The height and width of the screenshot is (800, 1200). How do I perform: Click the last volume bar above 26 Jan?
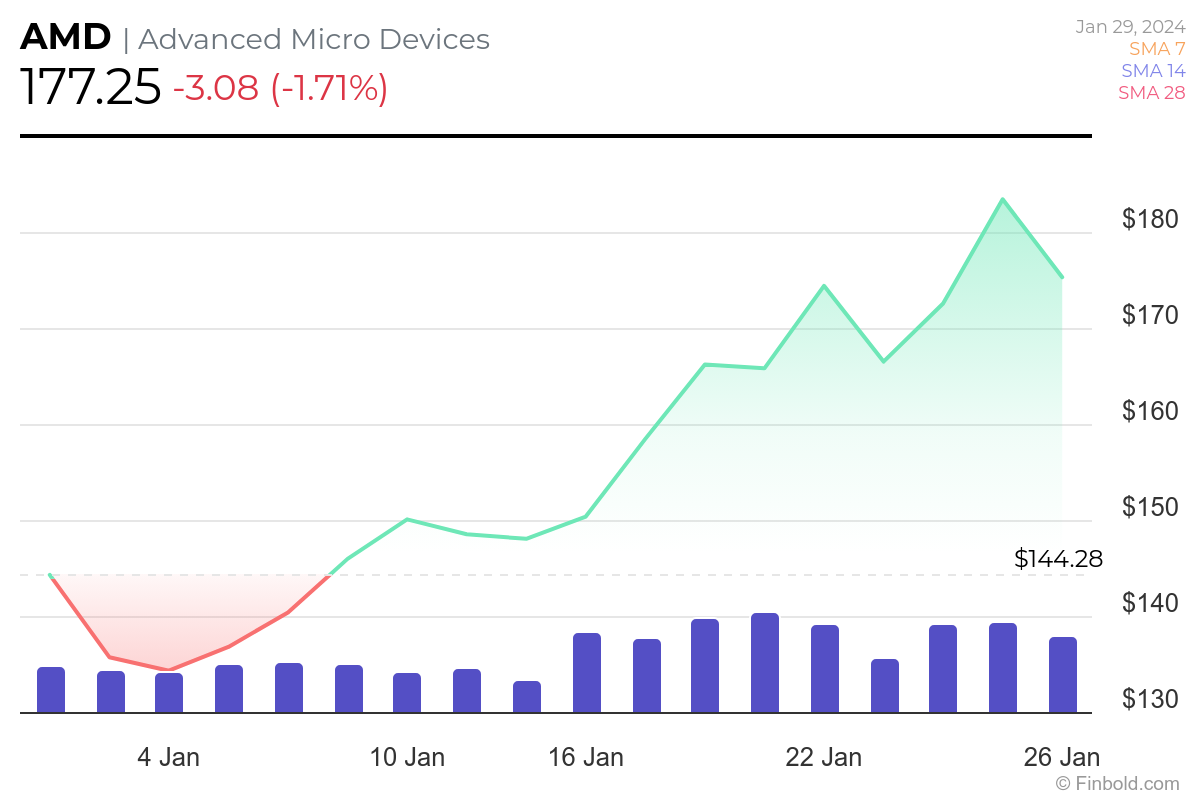[x=1063, y=675]
